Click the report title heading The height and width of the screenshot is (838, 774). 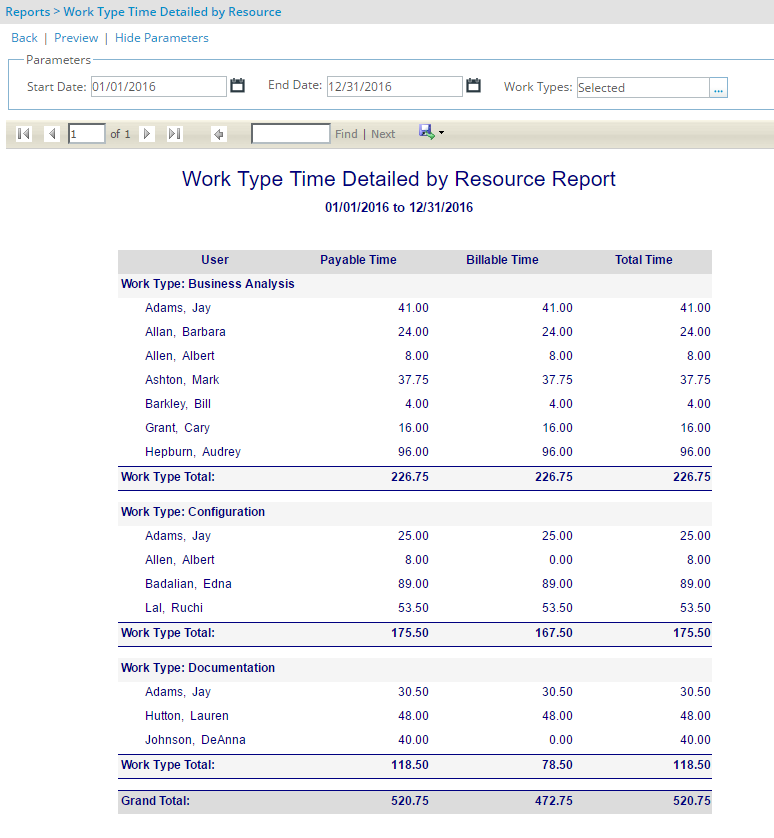399,179
